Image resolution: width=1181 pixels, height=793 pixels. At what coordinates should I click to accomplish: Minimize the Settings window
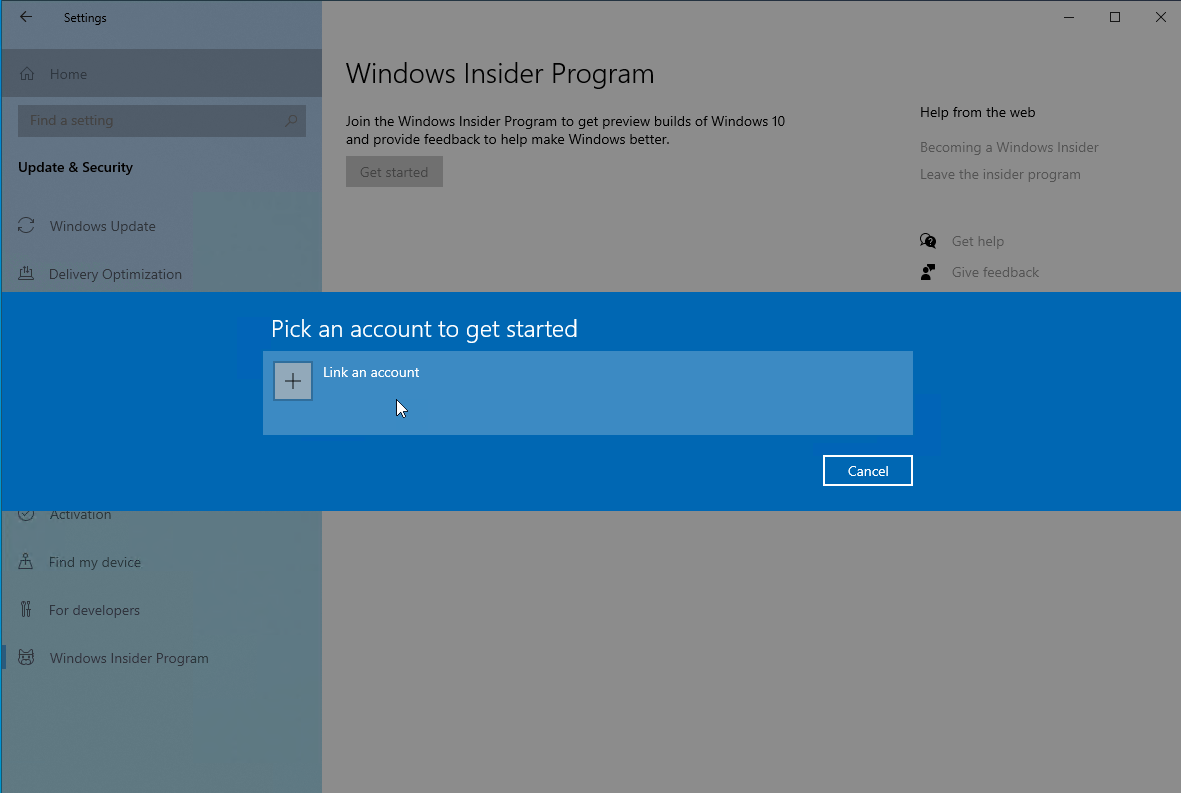(1069, 17)
